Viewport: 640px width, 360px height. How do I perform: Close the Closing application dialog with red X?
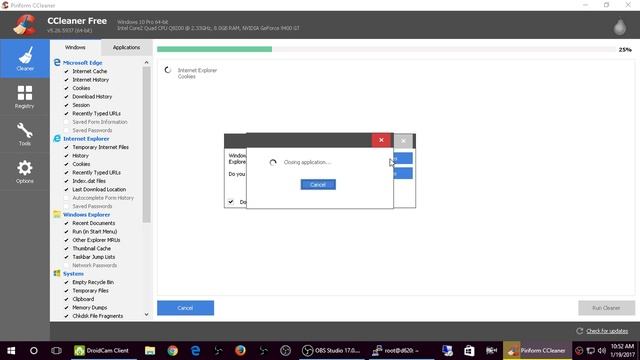coord(381,140)
